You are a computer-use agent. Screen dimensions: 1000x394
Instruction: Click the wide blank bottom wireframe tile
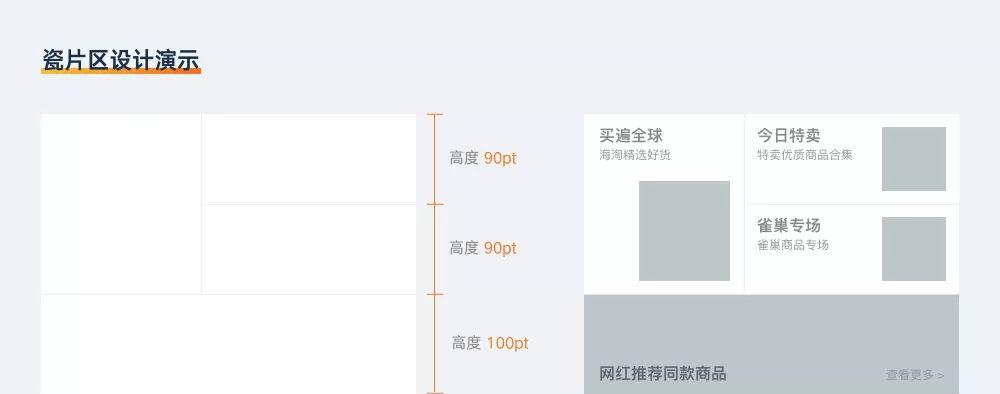coord(229,344)
